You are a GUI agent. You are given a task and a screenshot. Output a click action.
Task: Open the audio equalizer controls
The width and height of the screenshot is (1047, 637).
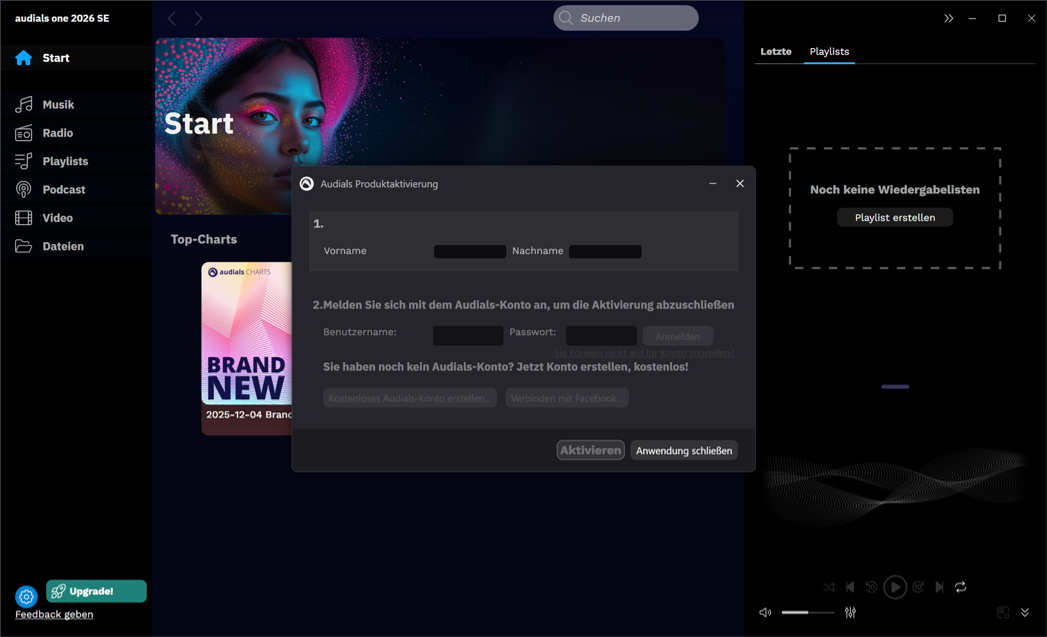[850, 612]
